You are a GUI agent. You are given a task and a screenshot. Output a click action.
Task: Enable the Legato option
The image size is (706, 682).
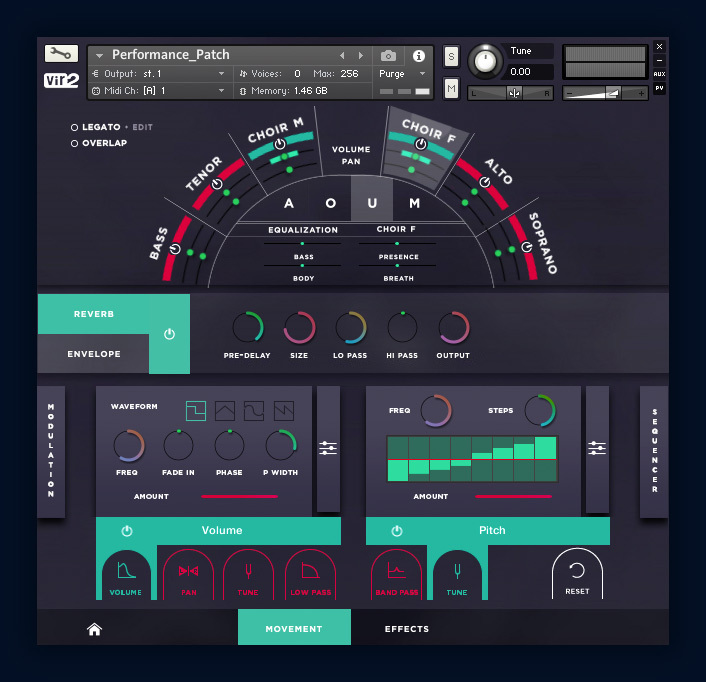point(74,128)
